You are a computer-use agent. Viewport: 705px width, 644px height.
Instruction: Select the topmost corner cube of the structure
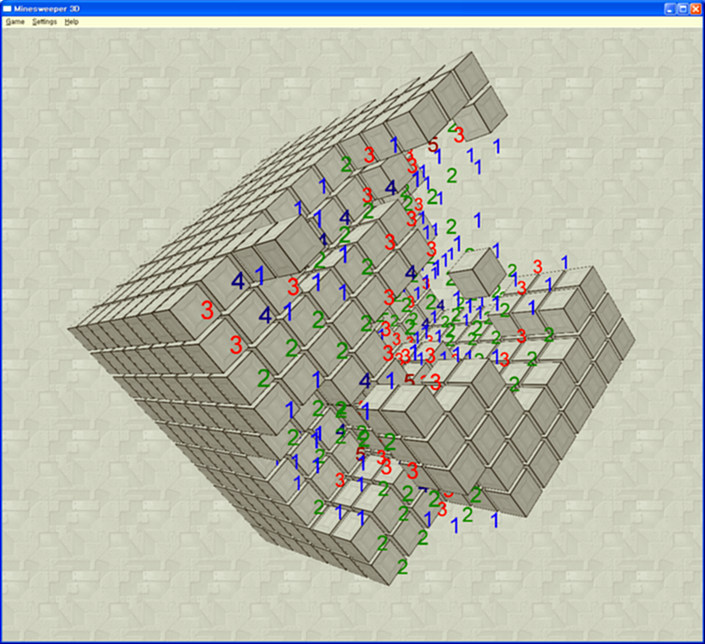coord(471,74)
